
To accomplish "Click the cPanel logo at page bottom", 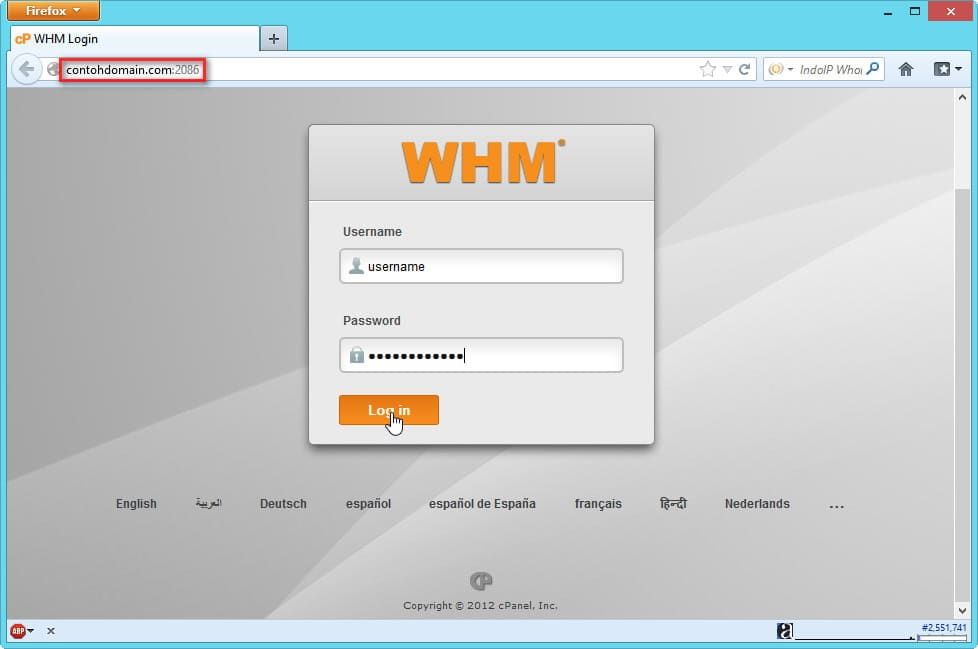I will [x=481, y=581].
